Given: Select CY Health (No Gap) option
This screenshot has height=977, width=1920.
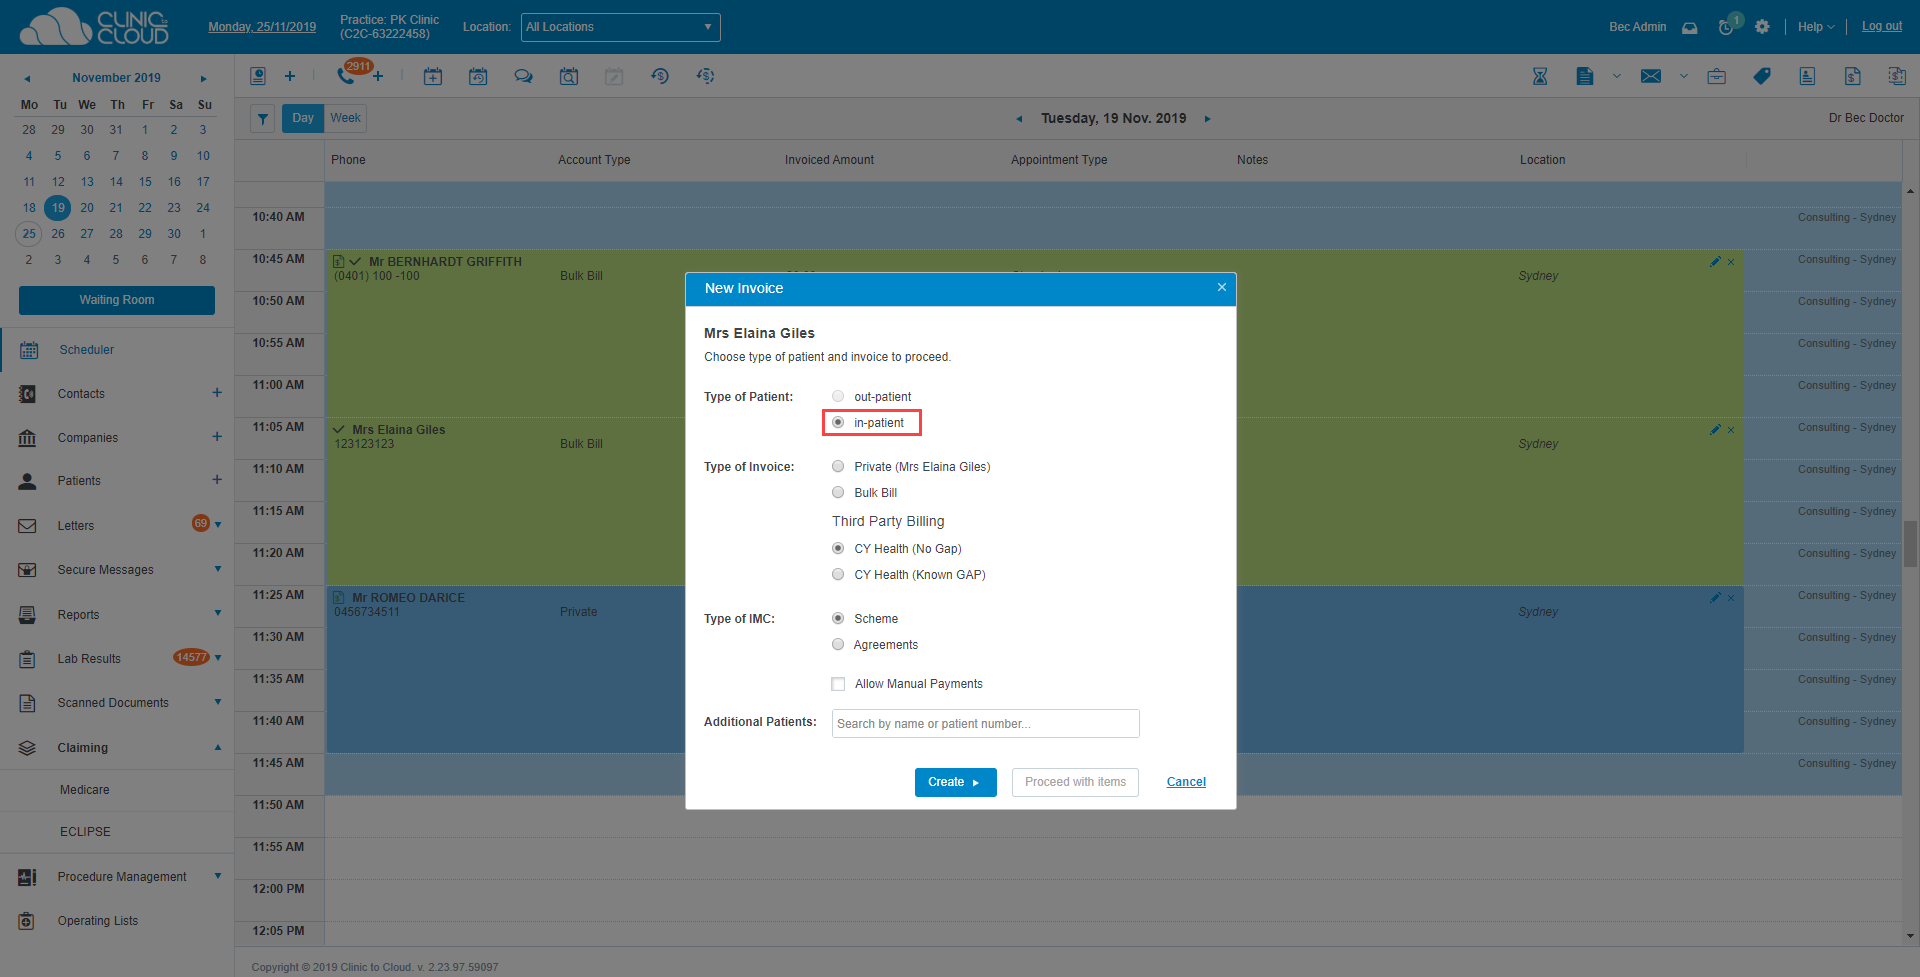Looking at the screenshot, I should click(x=838, y=548).
